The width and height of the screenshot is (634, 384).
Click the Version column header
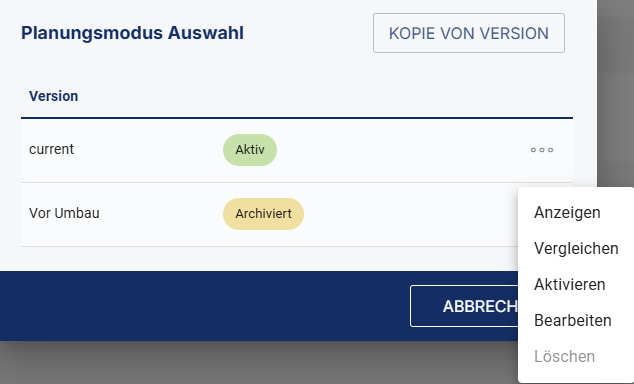pos(53,96)
